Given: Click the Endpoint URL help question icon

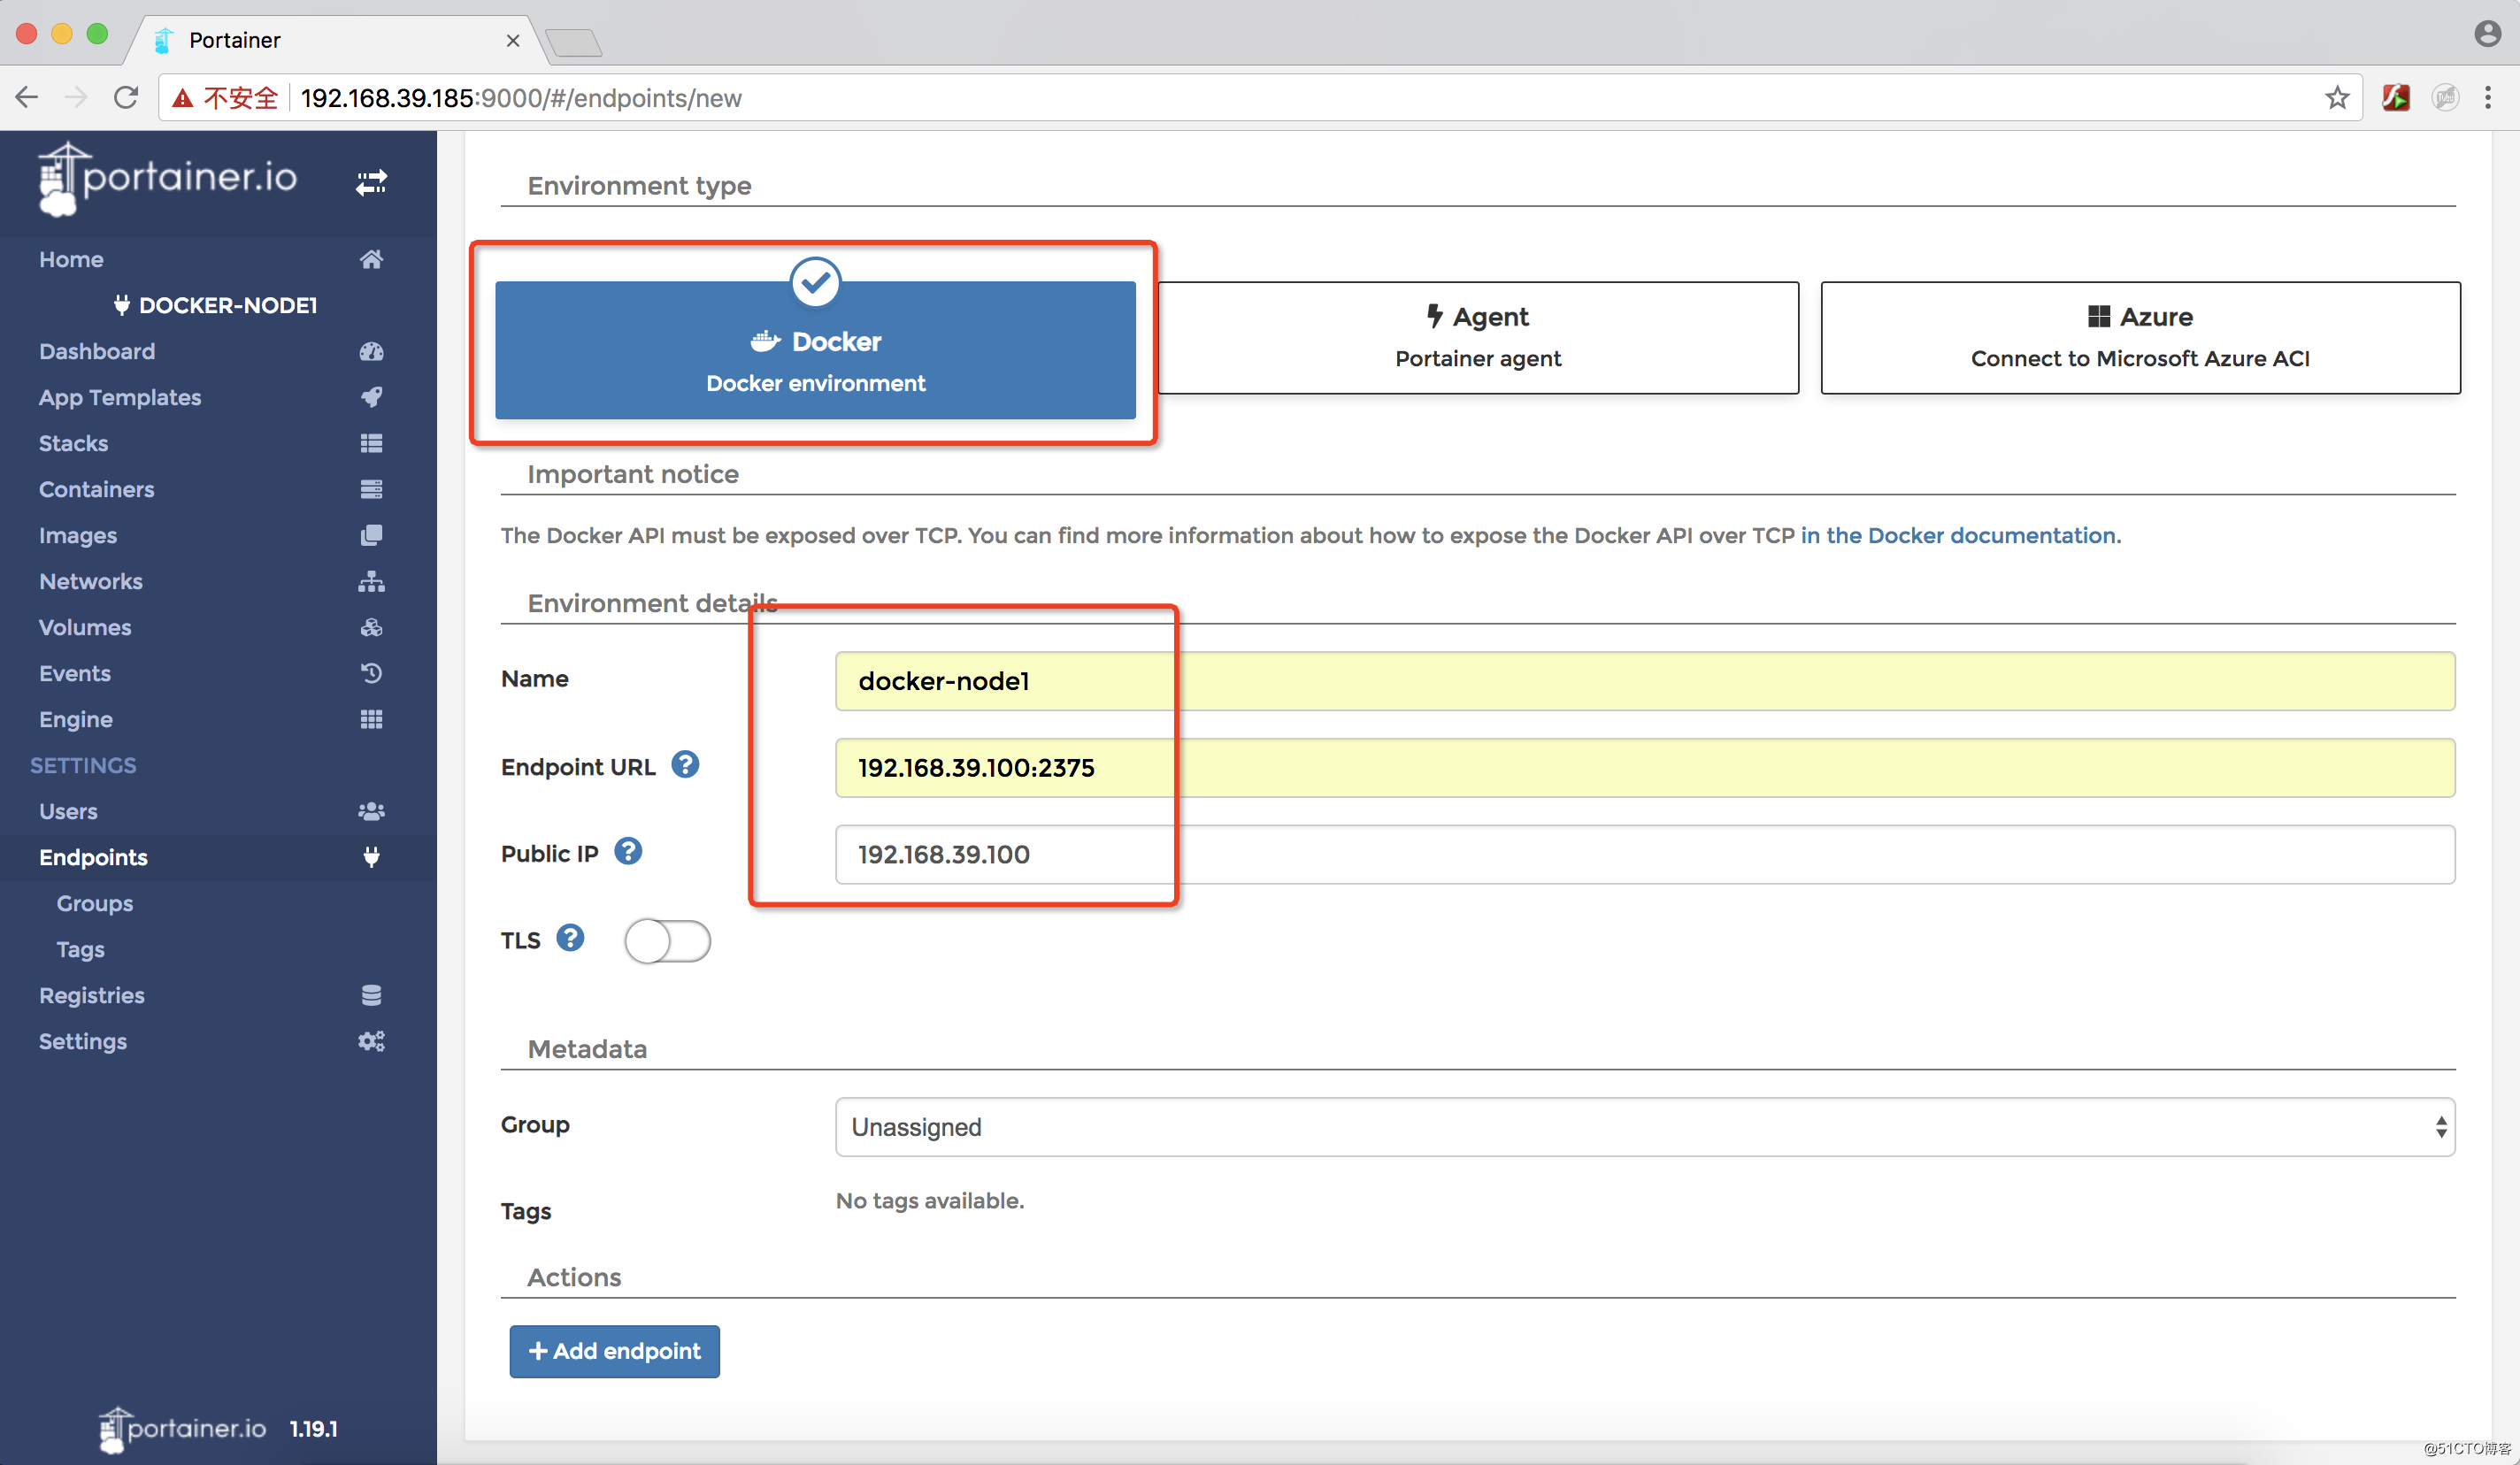Looking at the screenshot, I should pyautogui.click(x=685, y=765).
